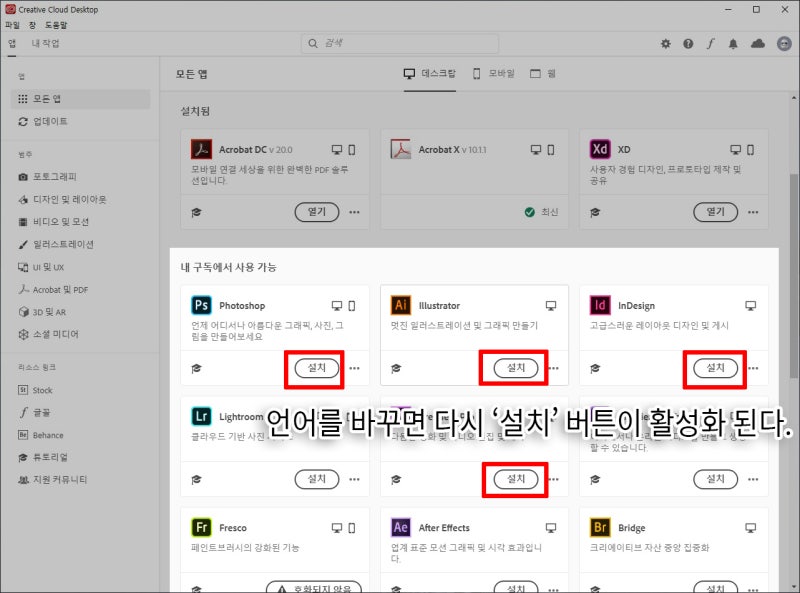Open 도움말 menu in menu bar
The width and height of the screenshot is (800, 593).
56,25
